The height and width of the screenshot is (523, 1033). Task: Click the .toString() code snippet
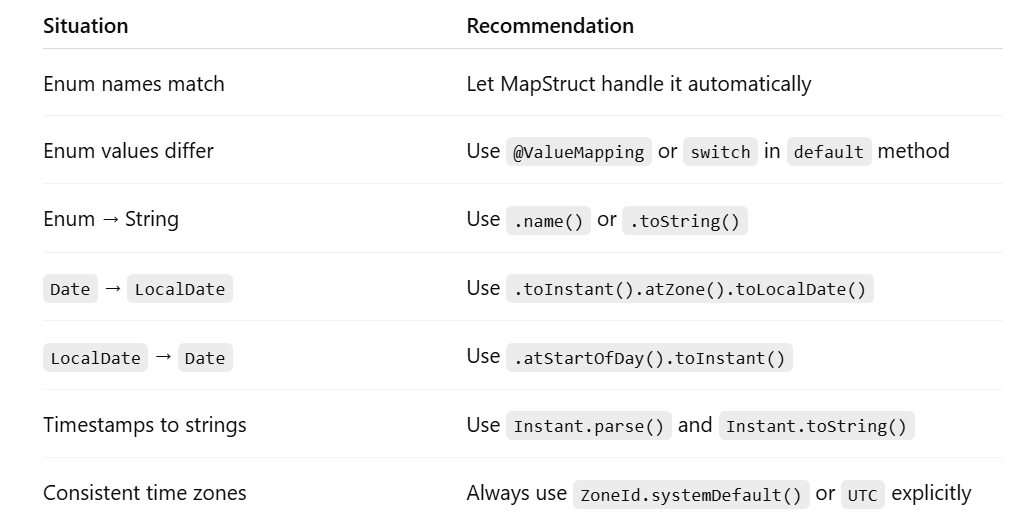coord(684,220)
